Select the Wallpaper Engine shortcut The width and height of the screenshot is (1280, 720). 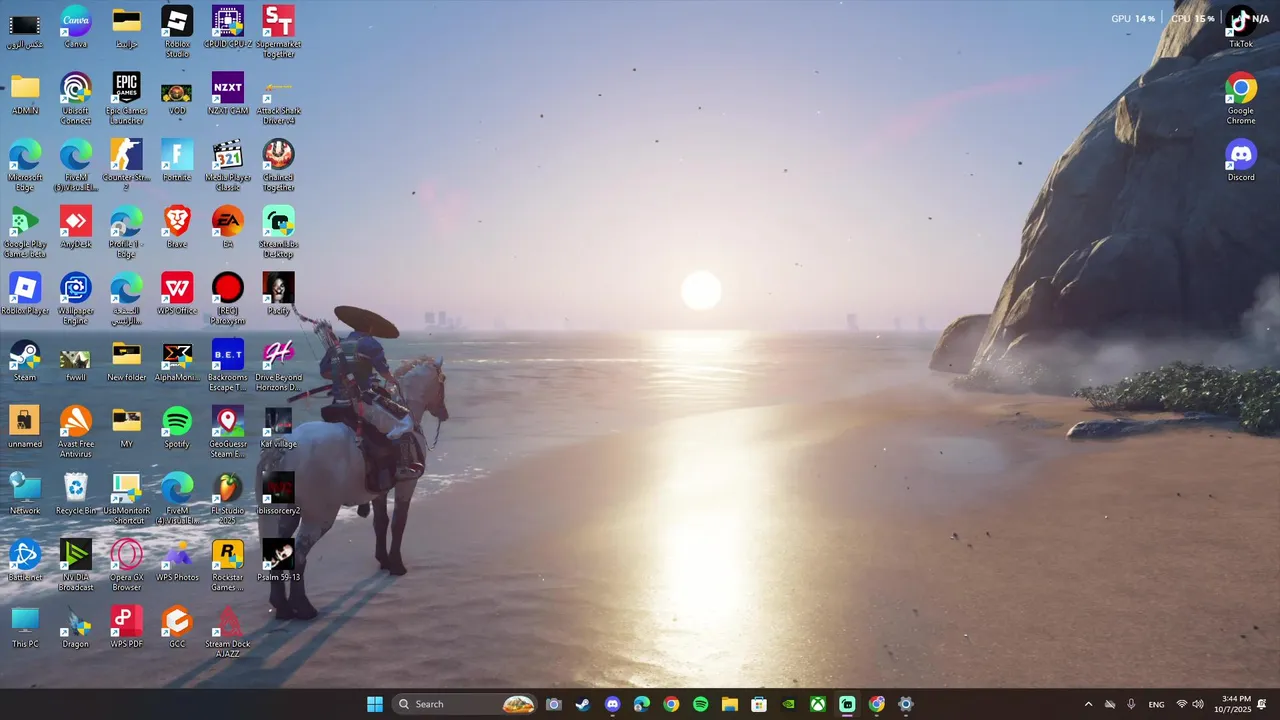point(76,299)
